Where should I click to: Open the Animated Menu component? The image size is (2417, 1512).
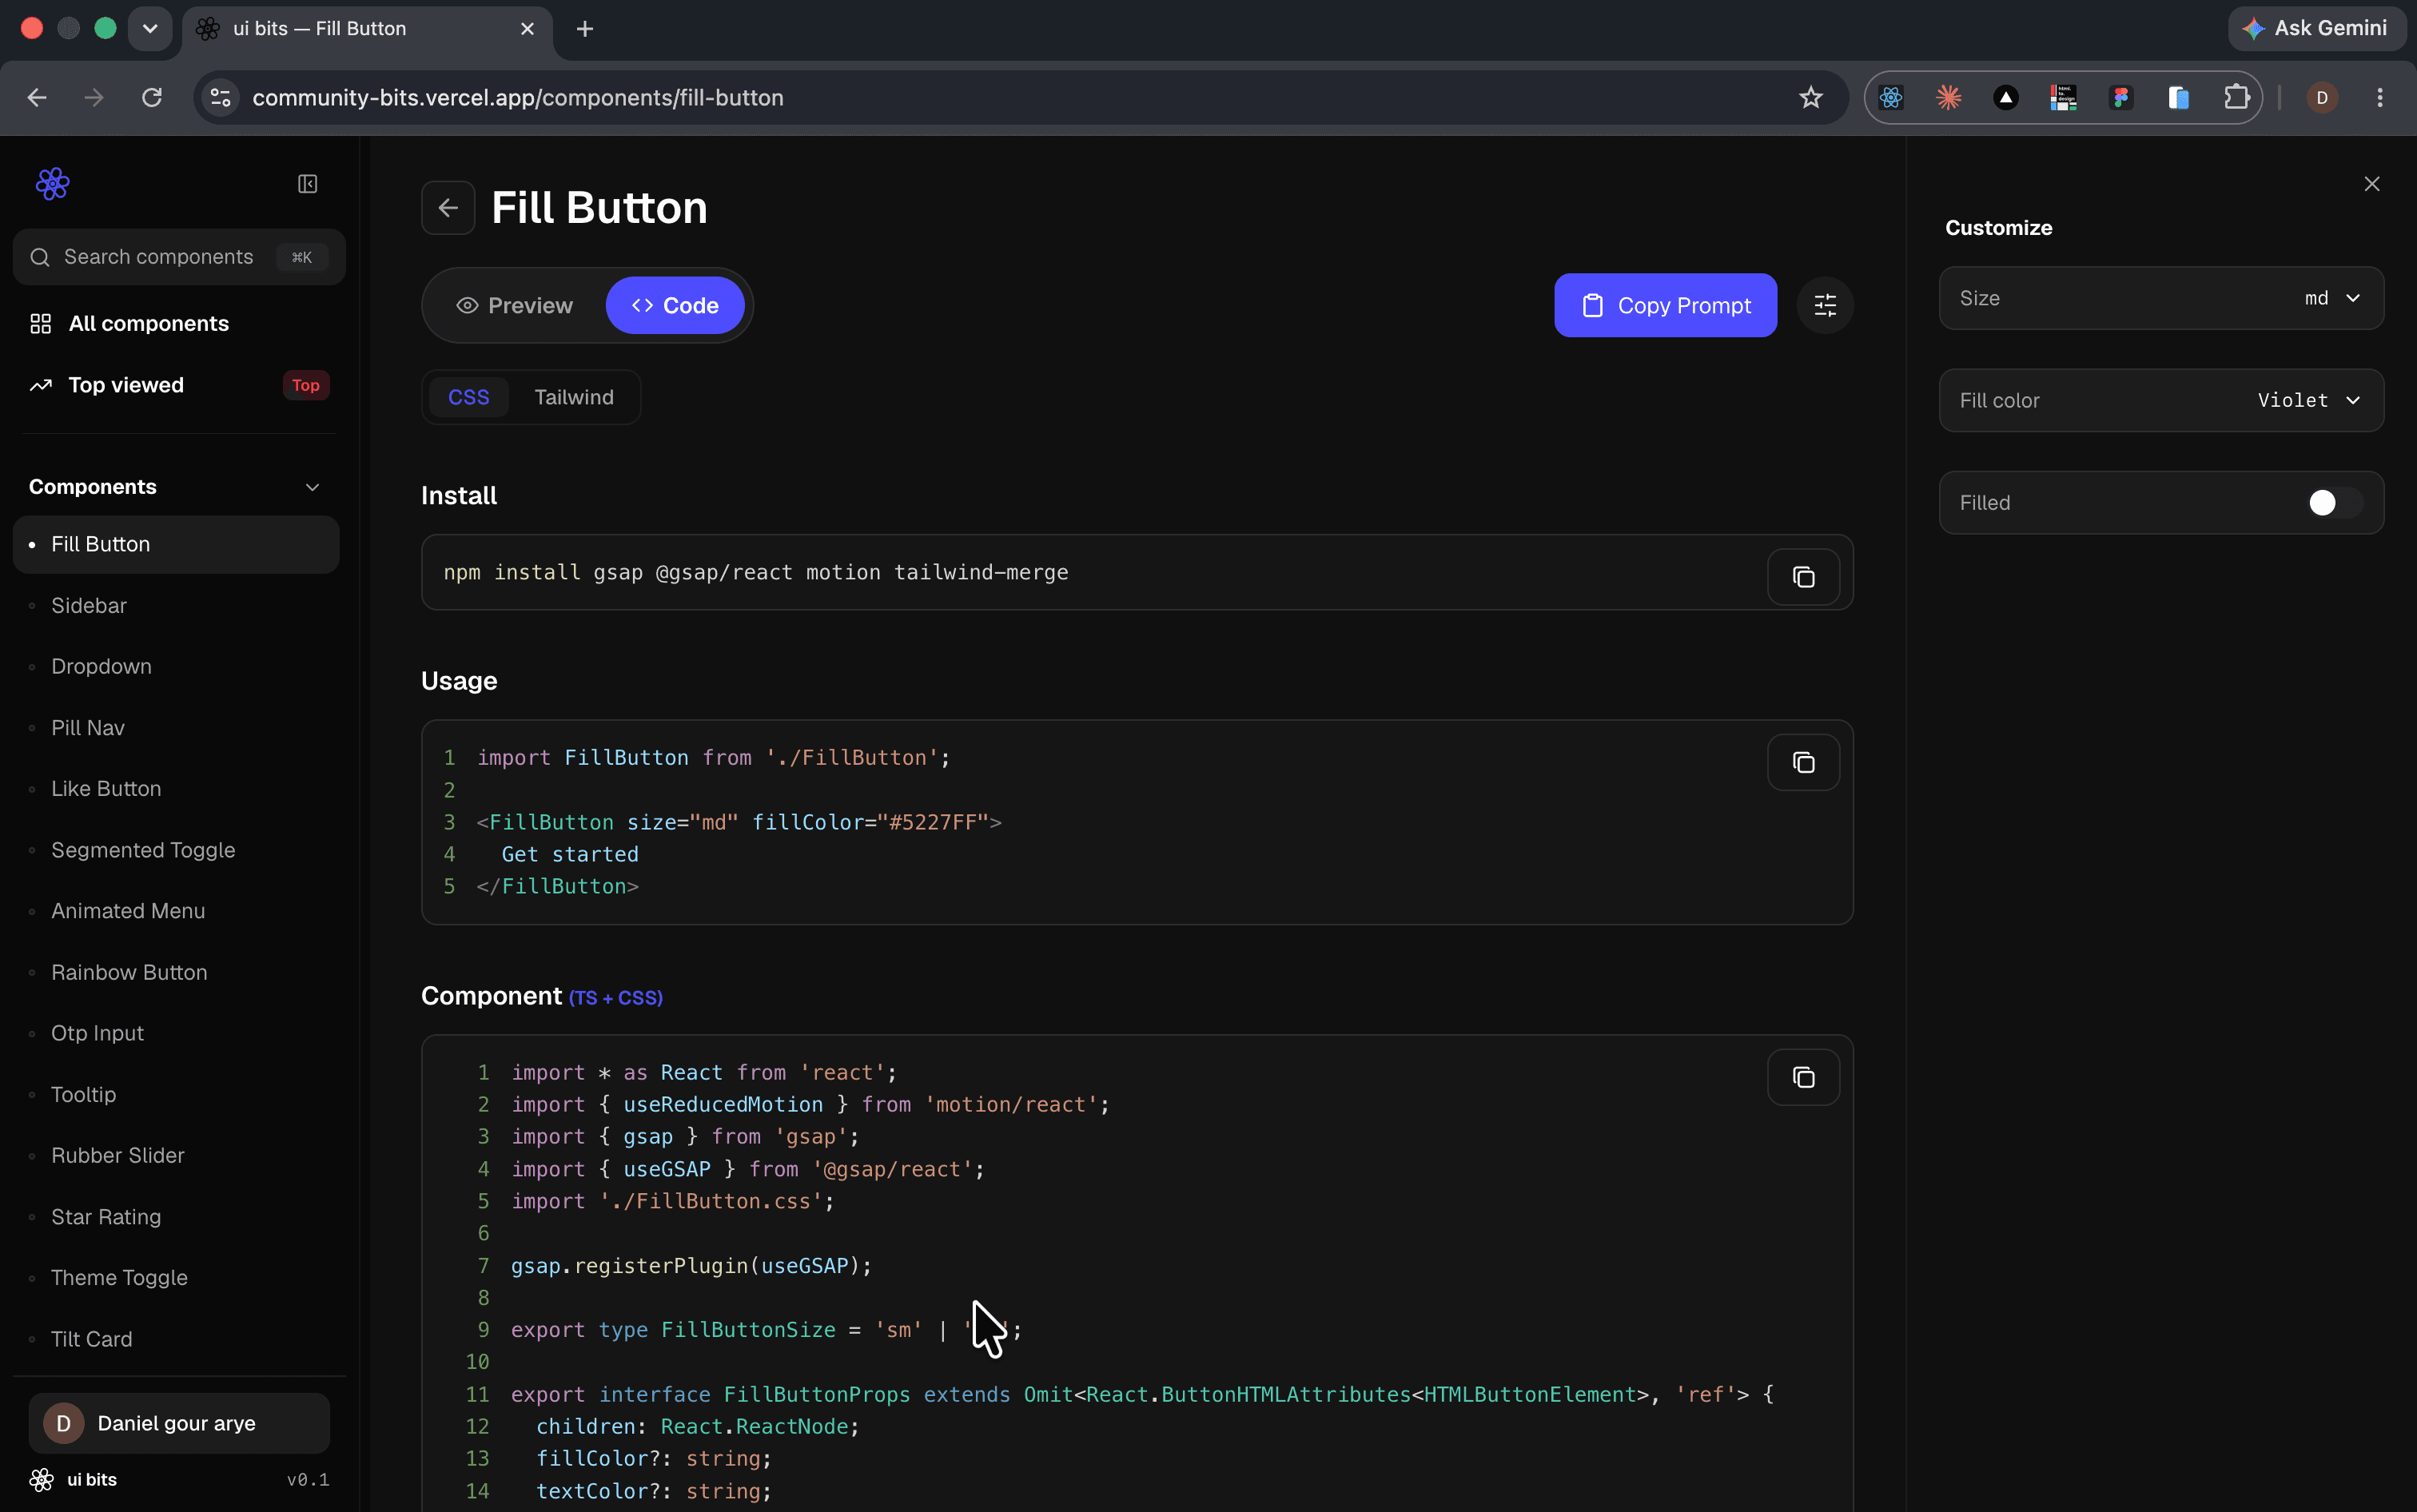[x=176, y=911]
